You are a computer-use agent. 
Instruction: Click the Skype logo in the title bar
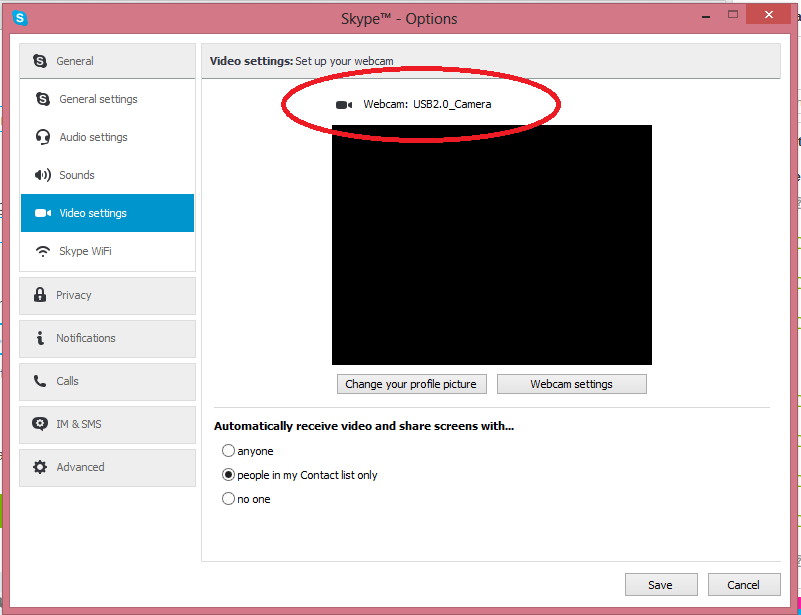click(18, 17)
